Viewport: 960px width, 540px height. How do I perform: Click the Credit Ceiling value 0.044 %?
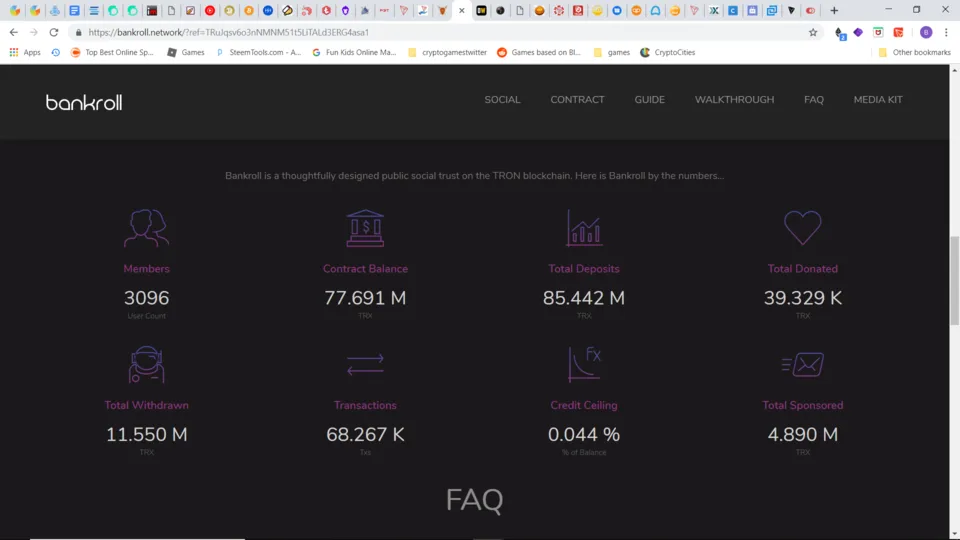584,435
